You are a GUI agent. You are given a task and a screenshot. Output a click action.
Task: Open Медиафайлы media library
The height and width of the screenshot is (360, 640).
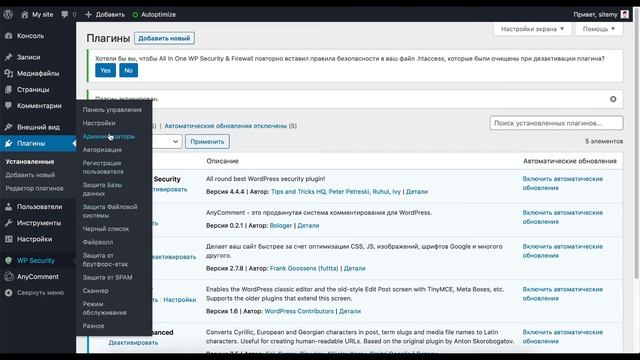coord(38,73)
